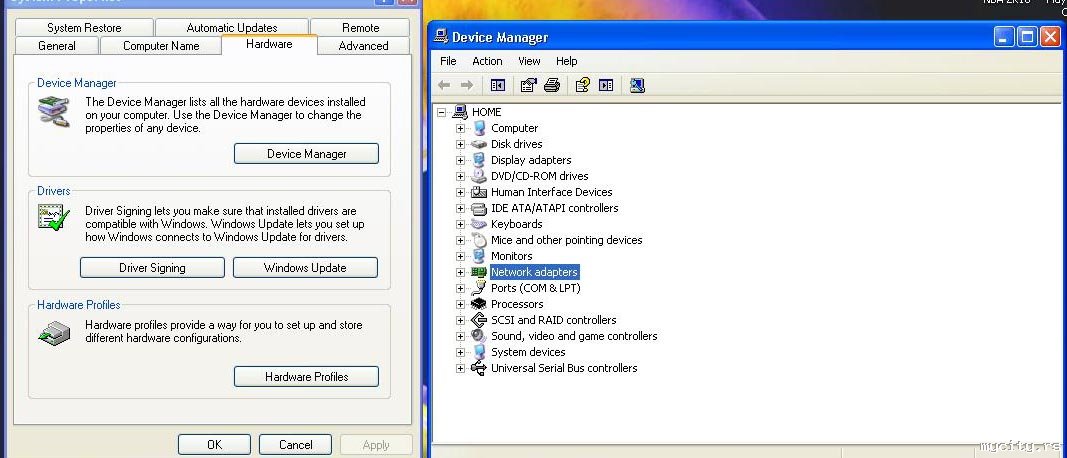Click the System devices icon

click(x=479, y=352)
